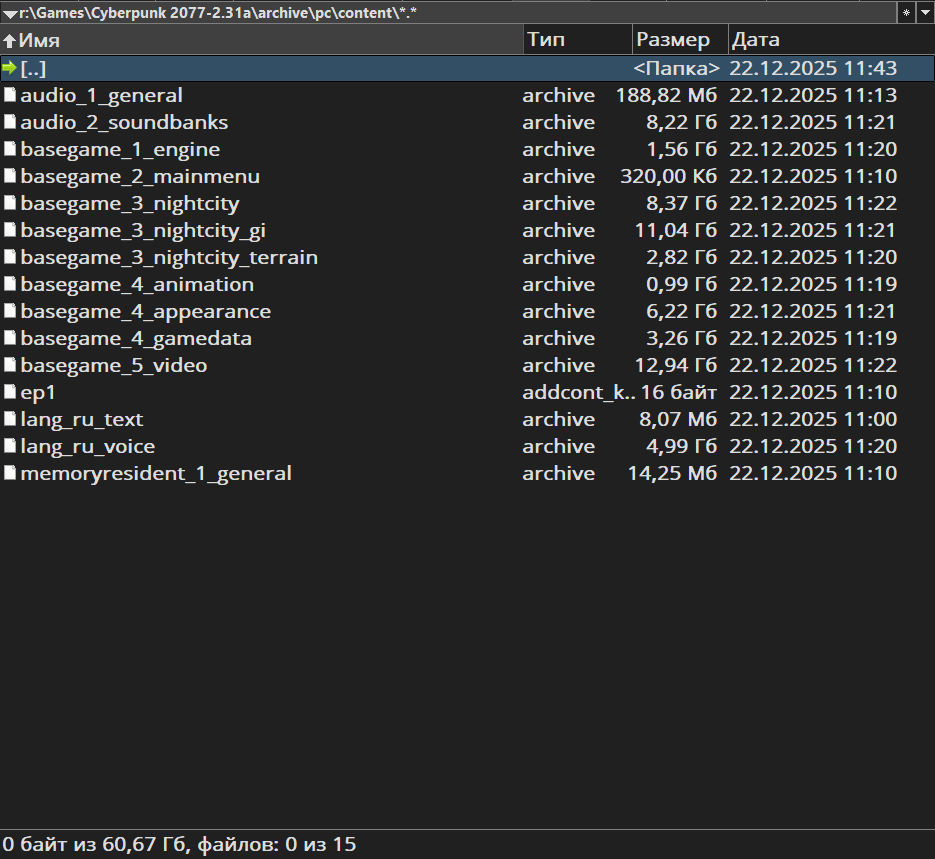The height and width of the screenshot is (859, 935).
Task: Click the file icon of basegame_1_engine
Action: pos(10,149)
